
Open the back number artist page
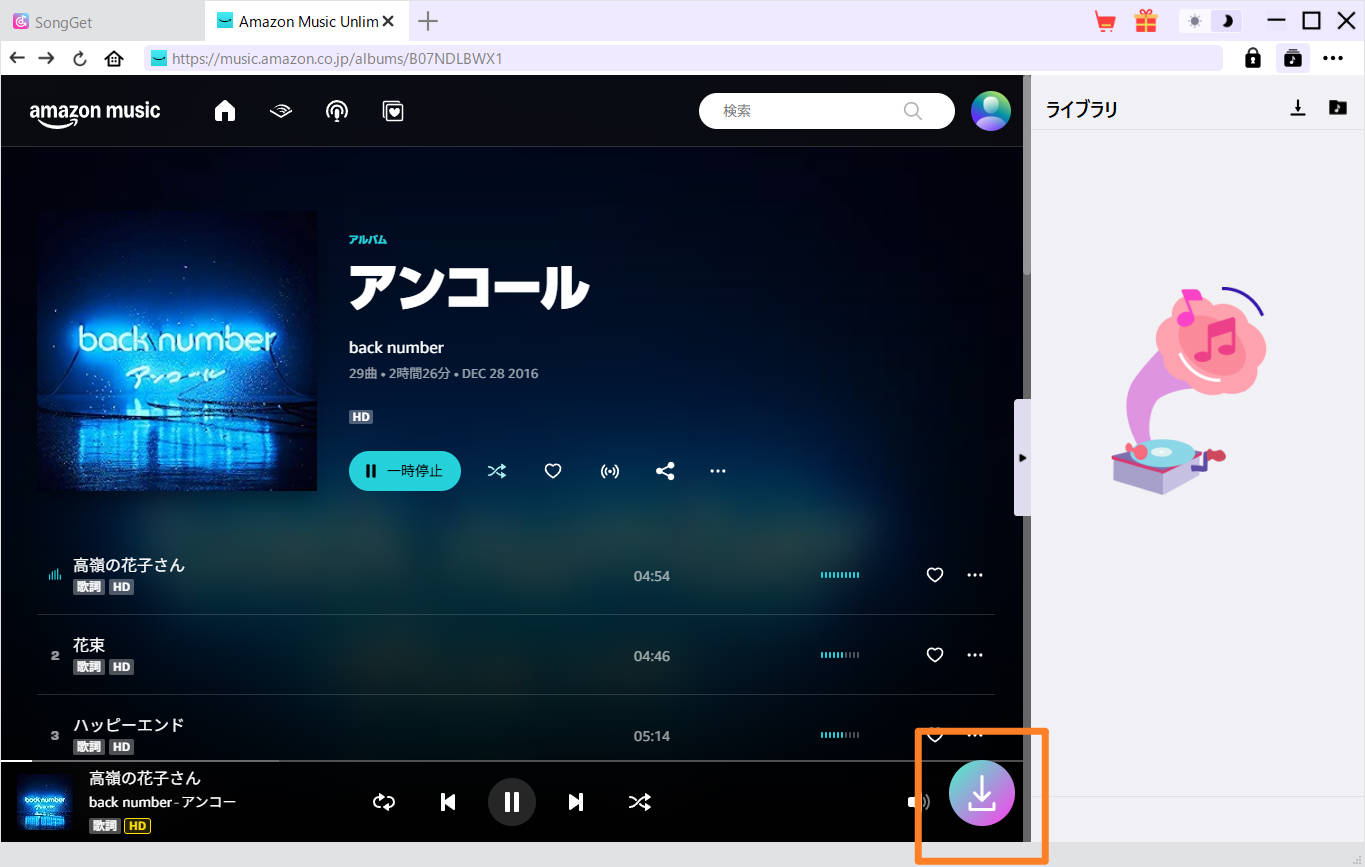(395, 347)
